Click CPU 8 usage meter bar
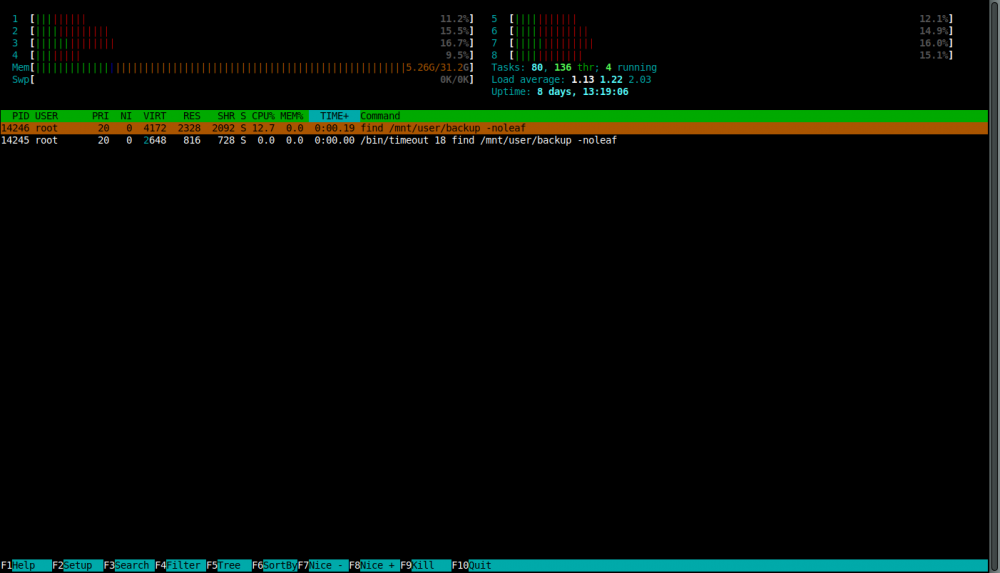Viewport: 1000px width, 573px height. [732, 56]
